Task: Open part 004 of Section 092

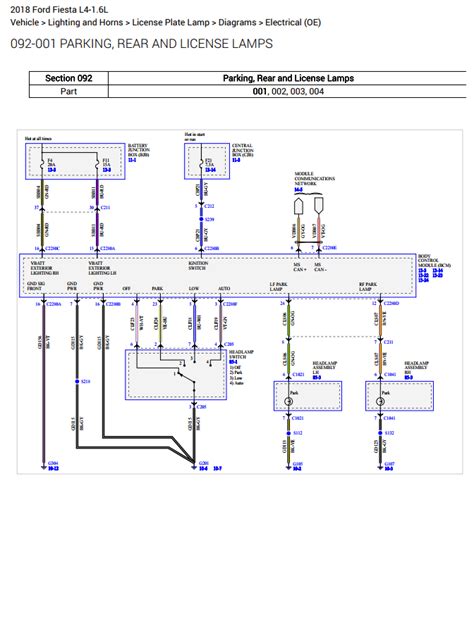Action: coord(316,91)
